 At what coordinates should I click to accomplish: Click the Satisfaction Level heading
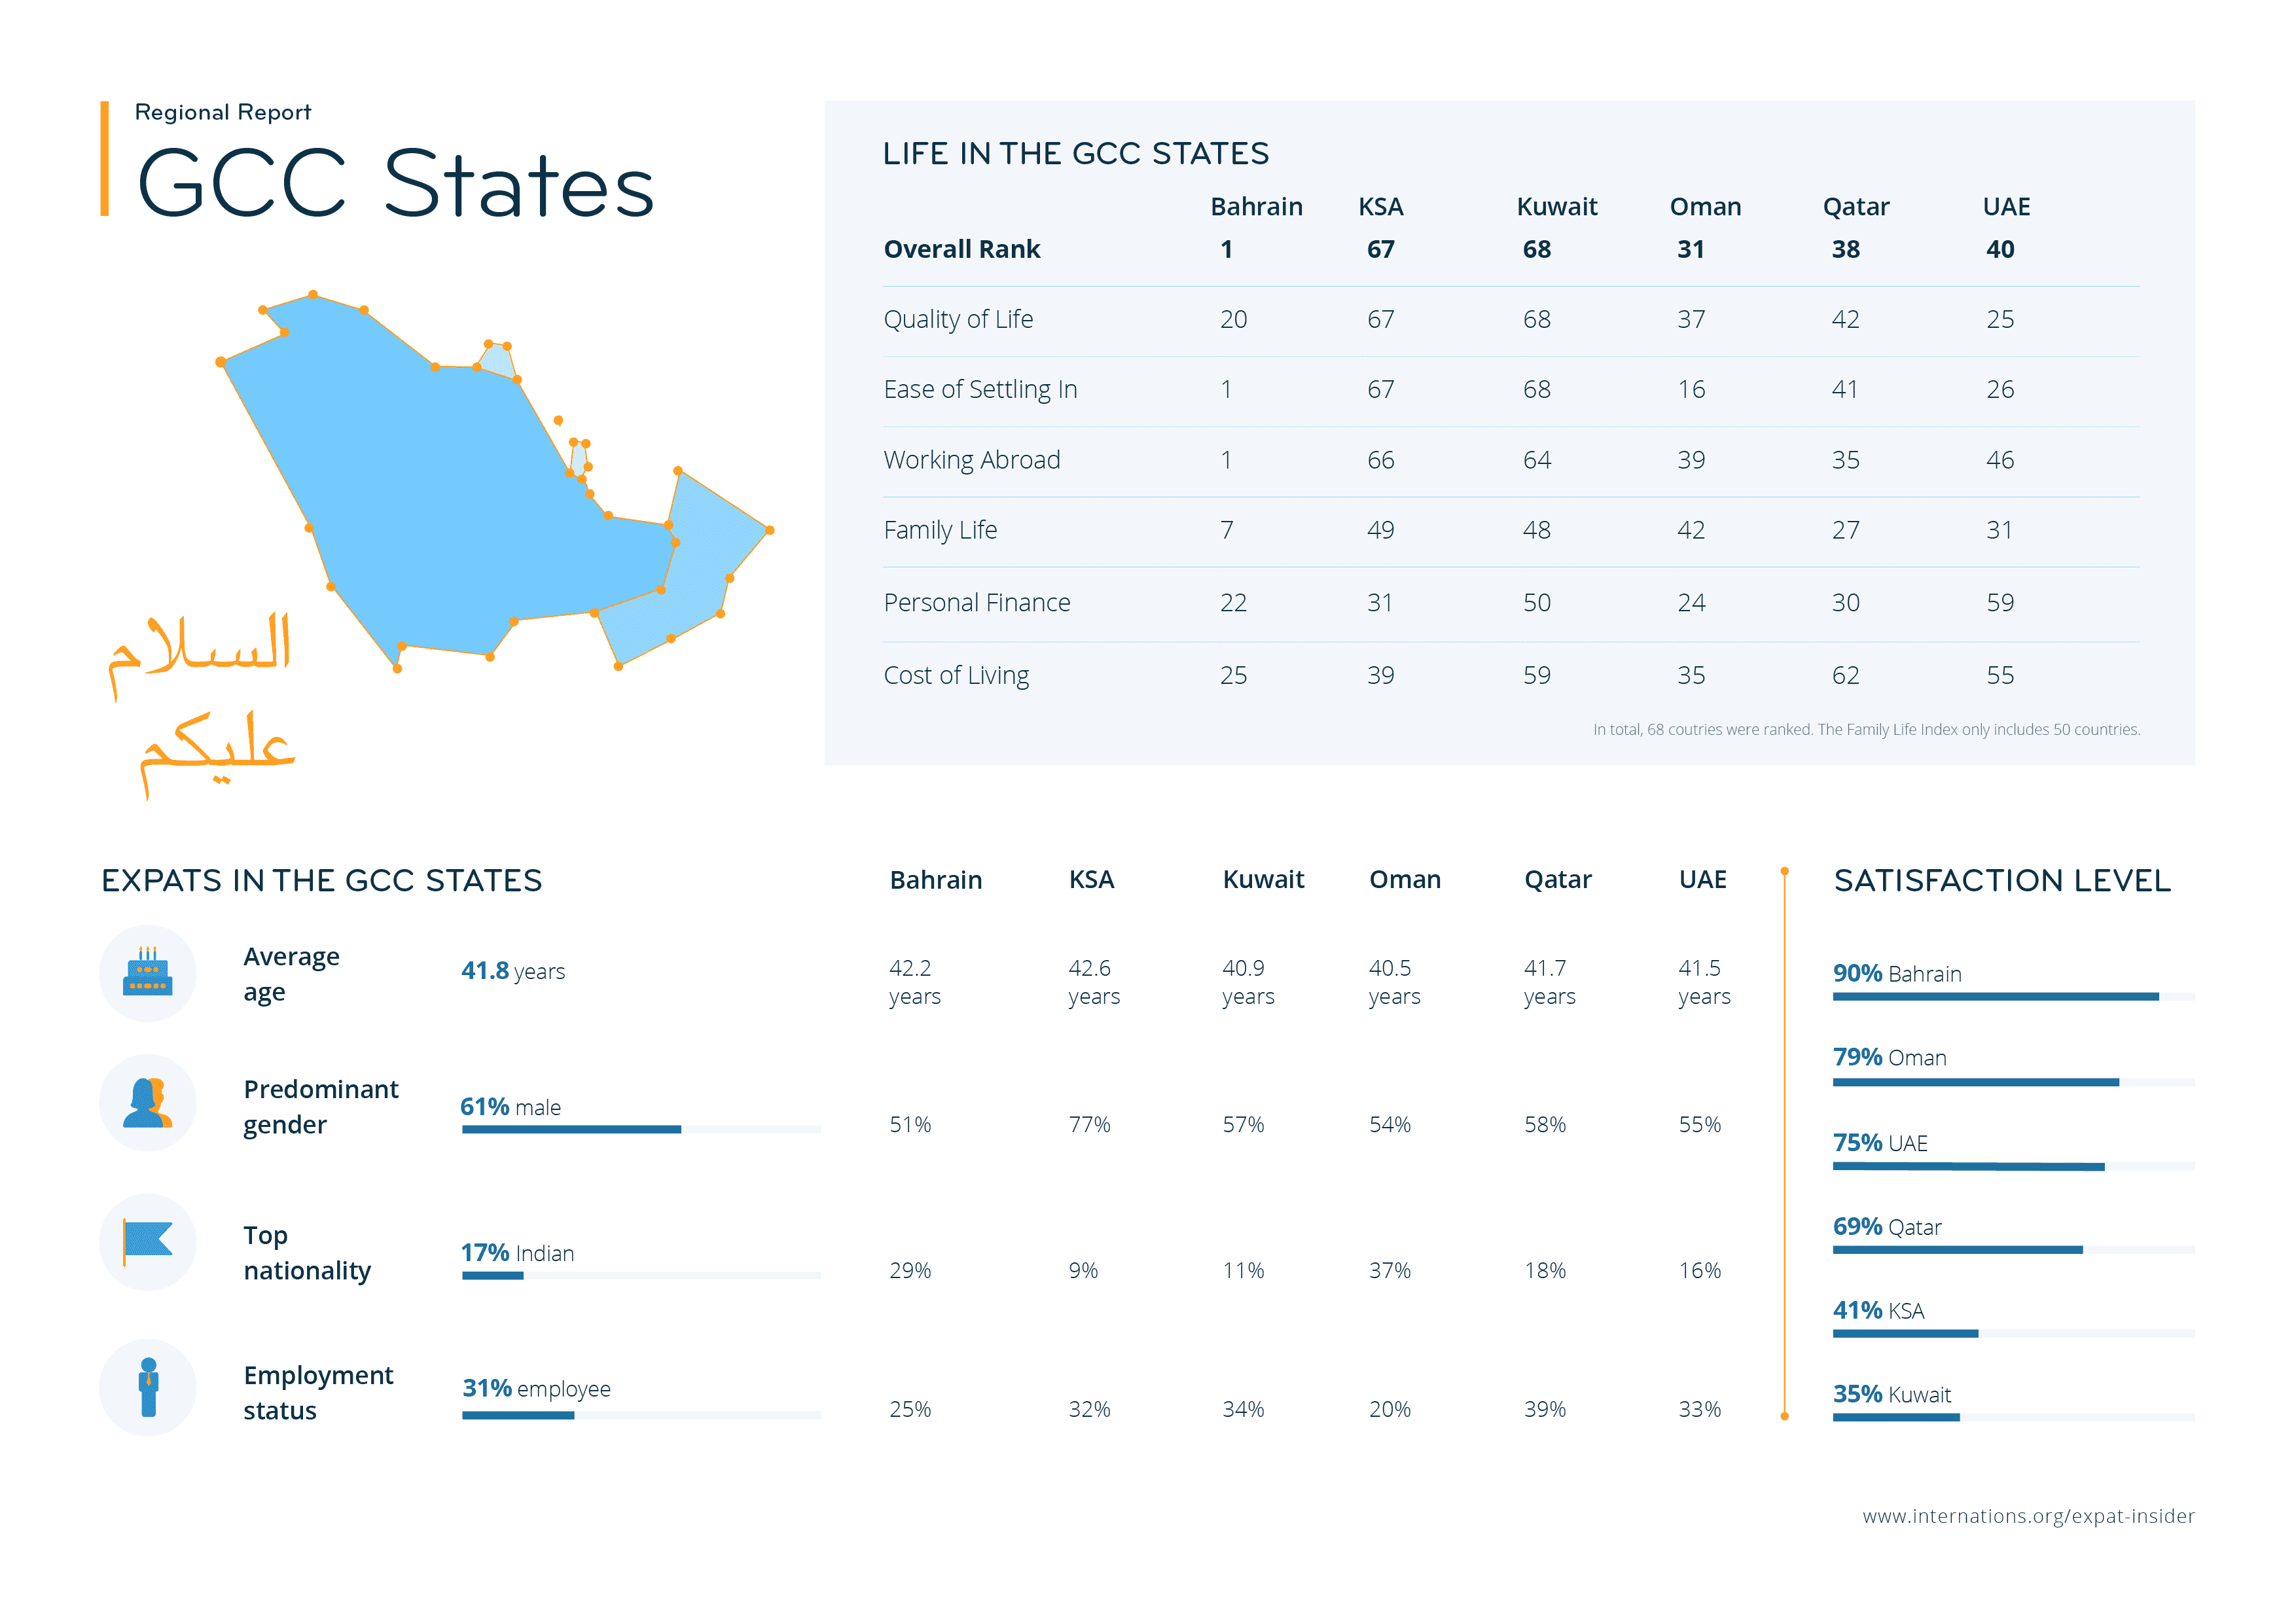coord(2002,880)
